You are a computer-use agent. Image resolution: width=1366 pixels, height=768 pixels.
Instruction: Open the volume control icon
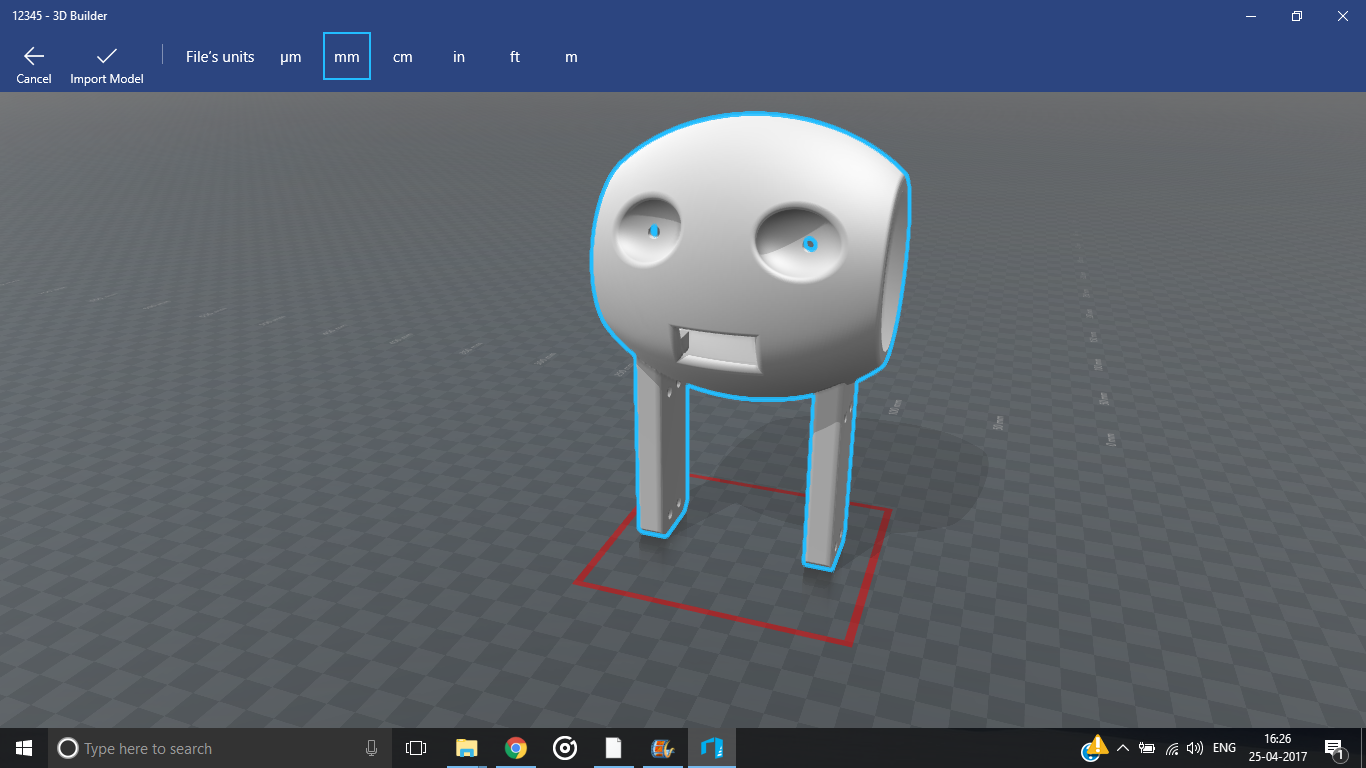(1194, 748)
